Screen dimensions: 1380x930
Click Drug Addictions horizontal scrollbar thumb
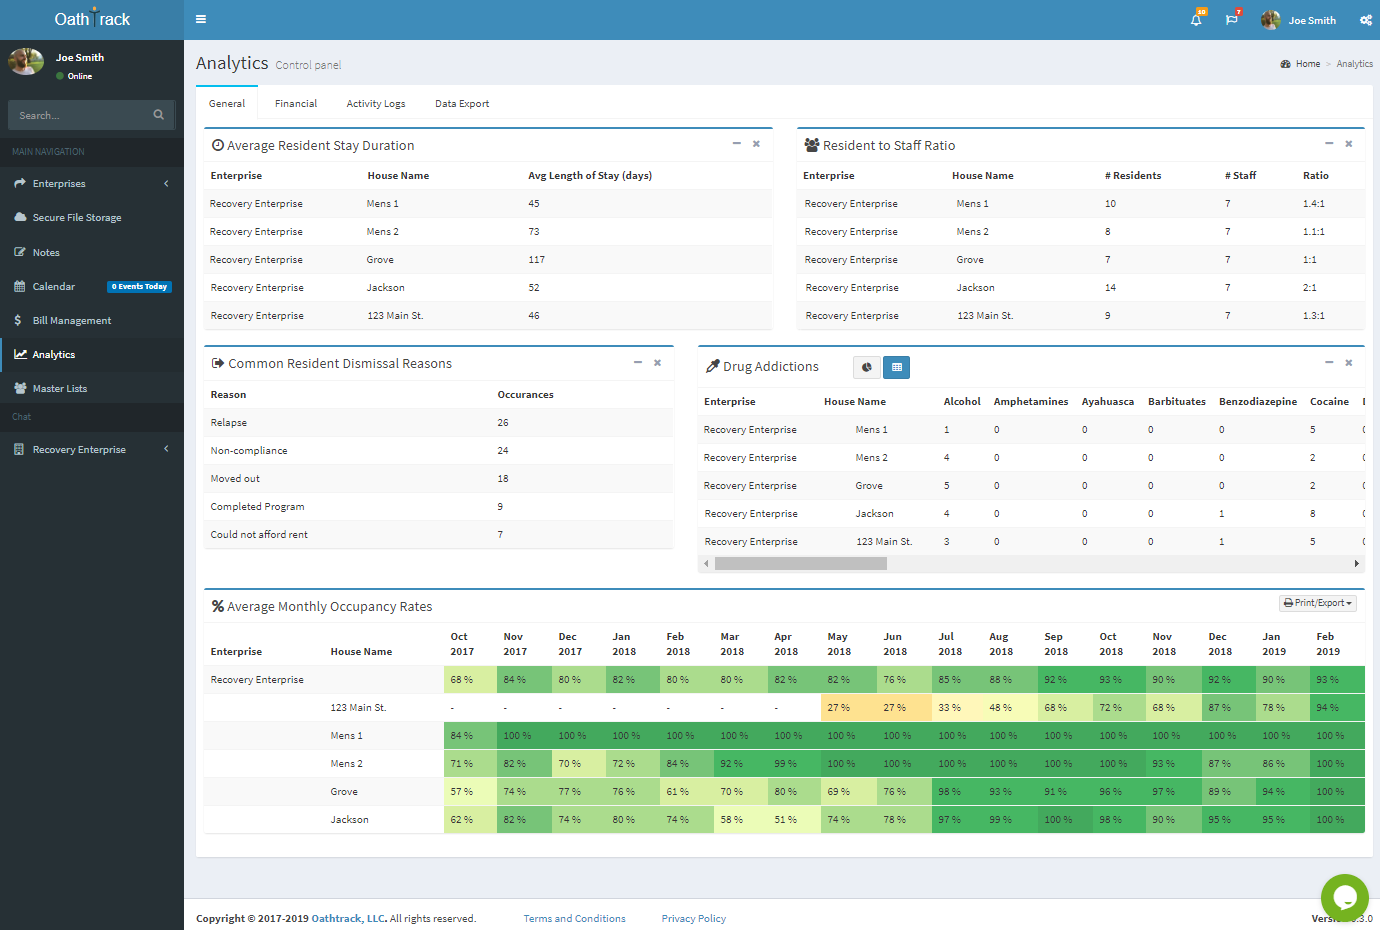801,564
